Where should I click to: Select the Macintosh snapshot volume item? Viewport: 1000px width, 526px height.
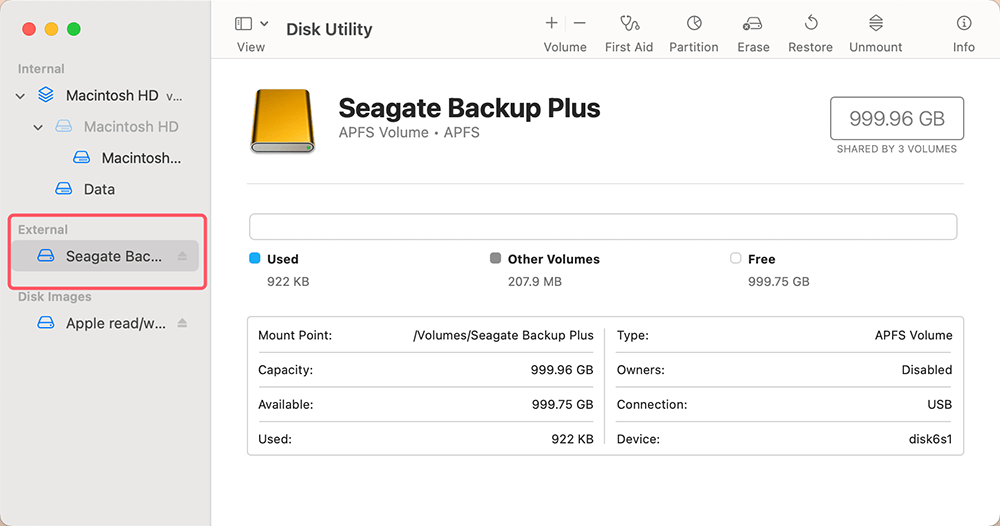click(140, 158)
